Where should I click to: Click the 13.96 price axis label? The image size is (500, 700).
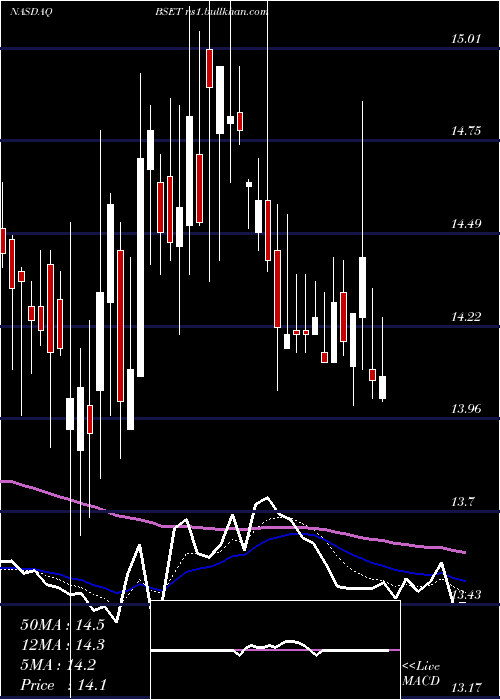pos(466,408)
